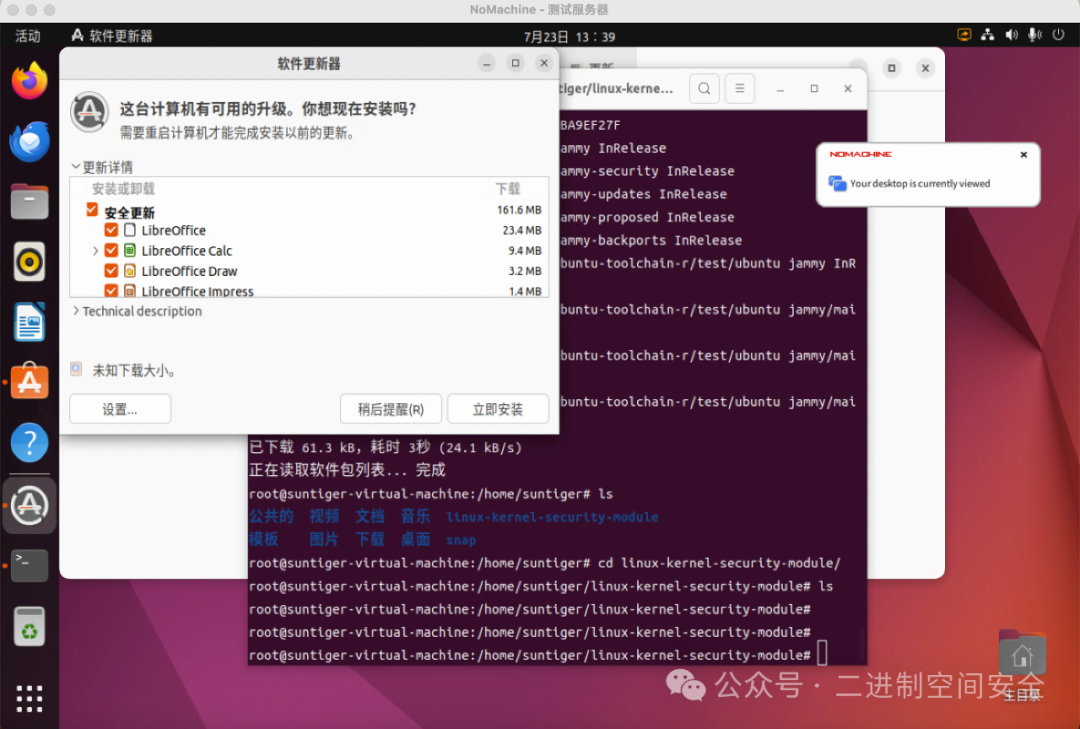The width and height of the screenshot is (1080, 729).
Task: Open the network status icon in top bar
Action: pos(988,35)
